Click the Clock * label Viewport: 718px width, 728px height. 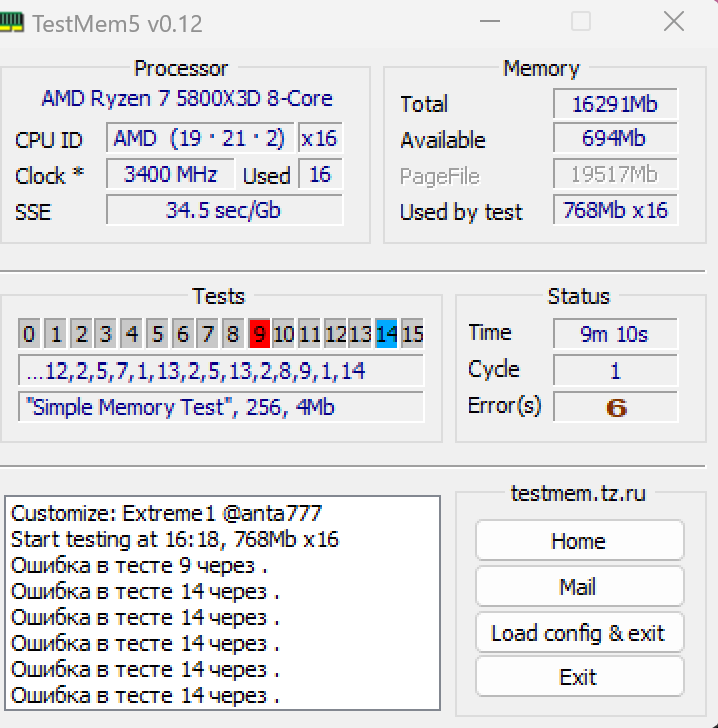click(49, 176)
